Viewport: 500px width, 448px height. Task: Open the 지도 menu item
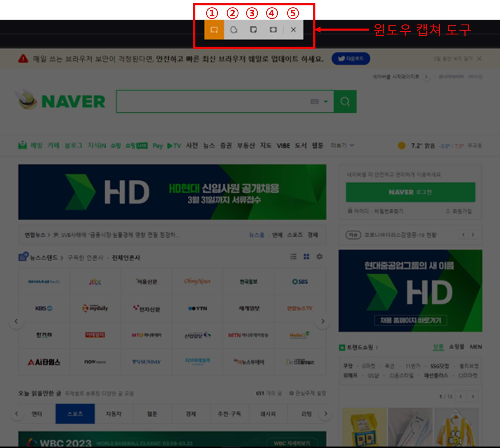266,145
